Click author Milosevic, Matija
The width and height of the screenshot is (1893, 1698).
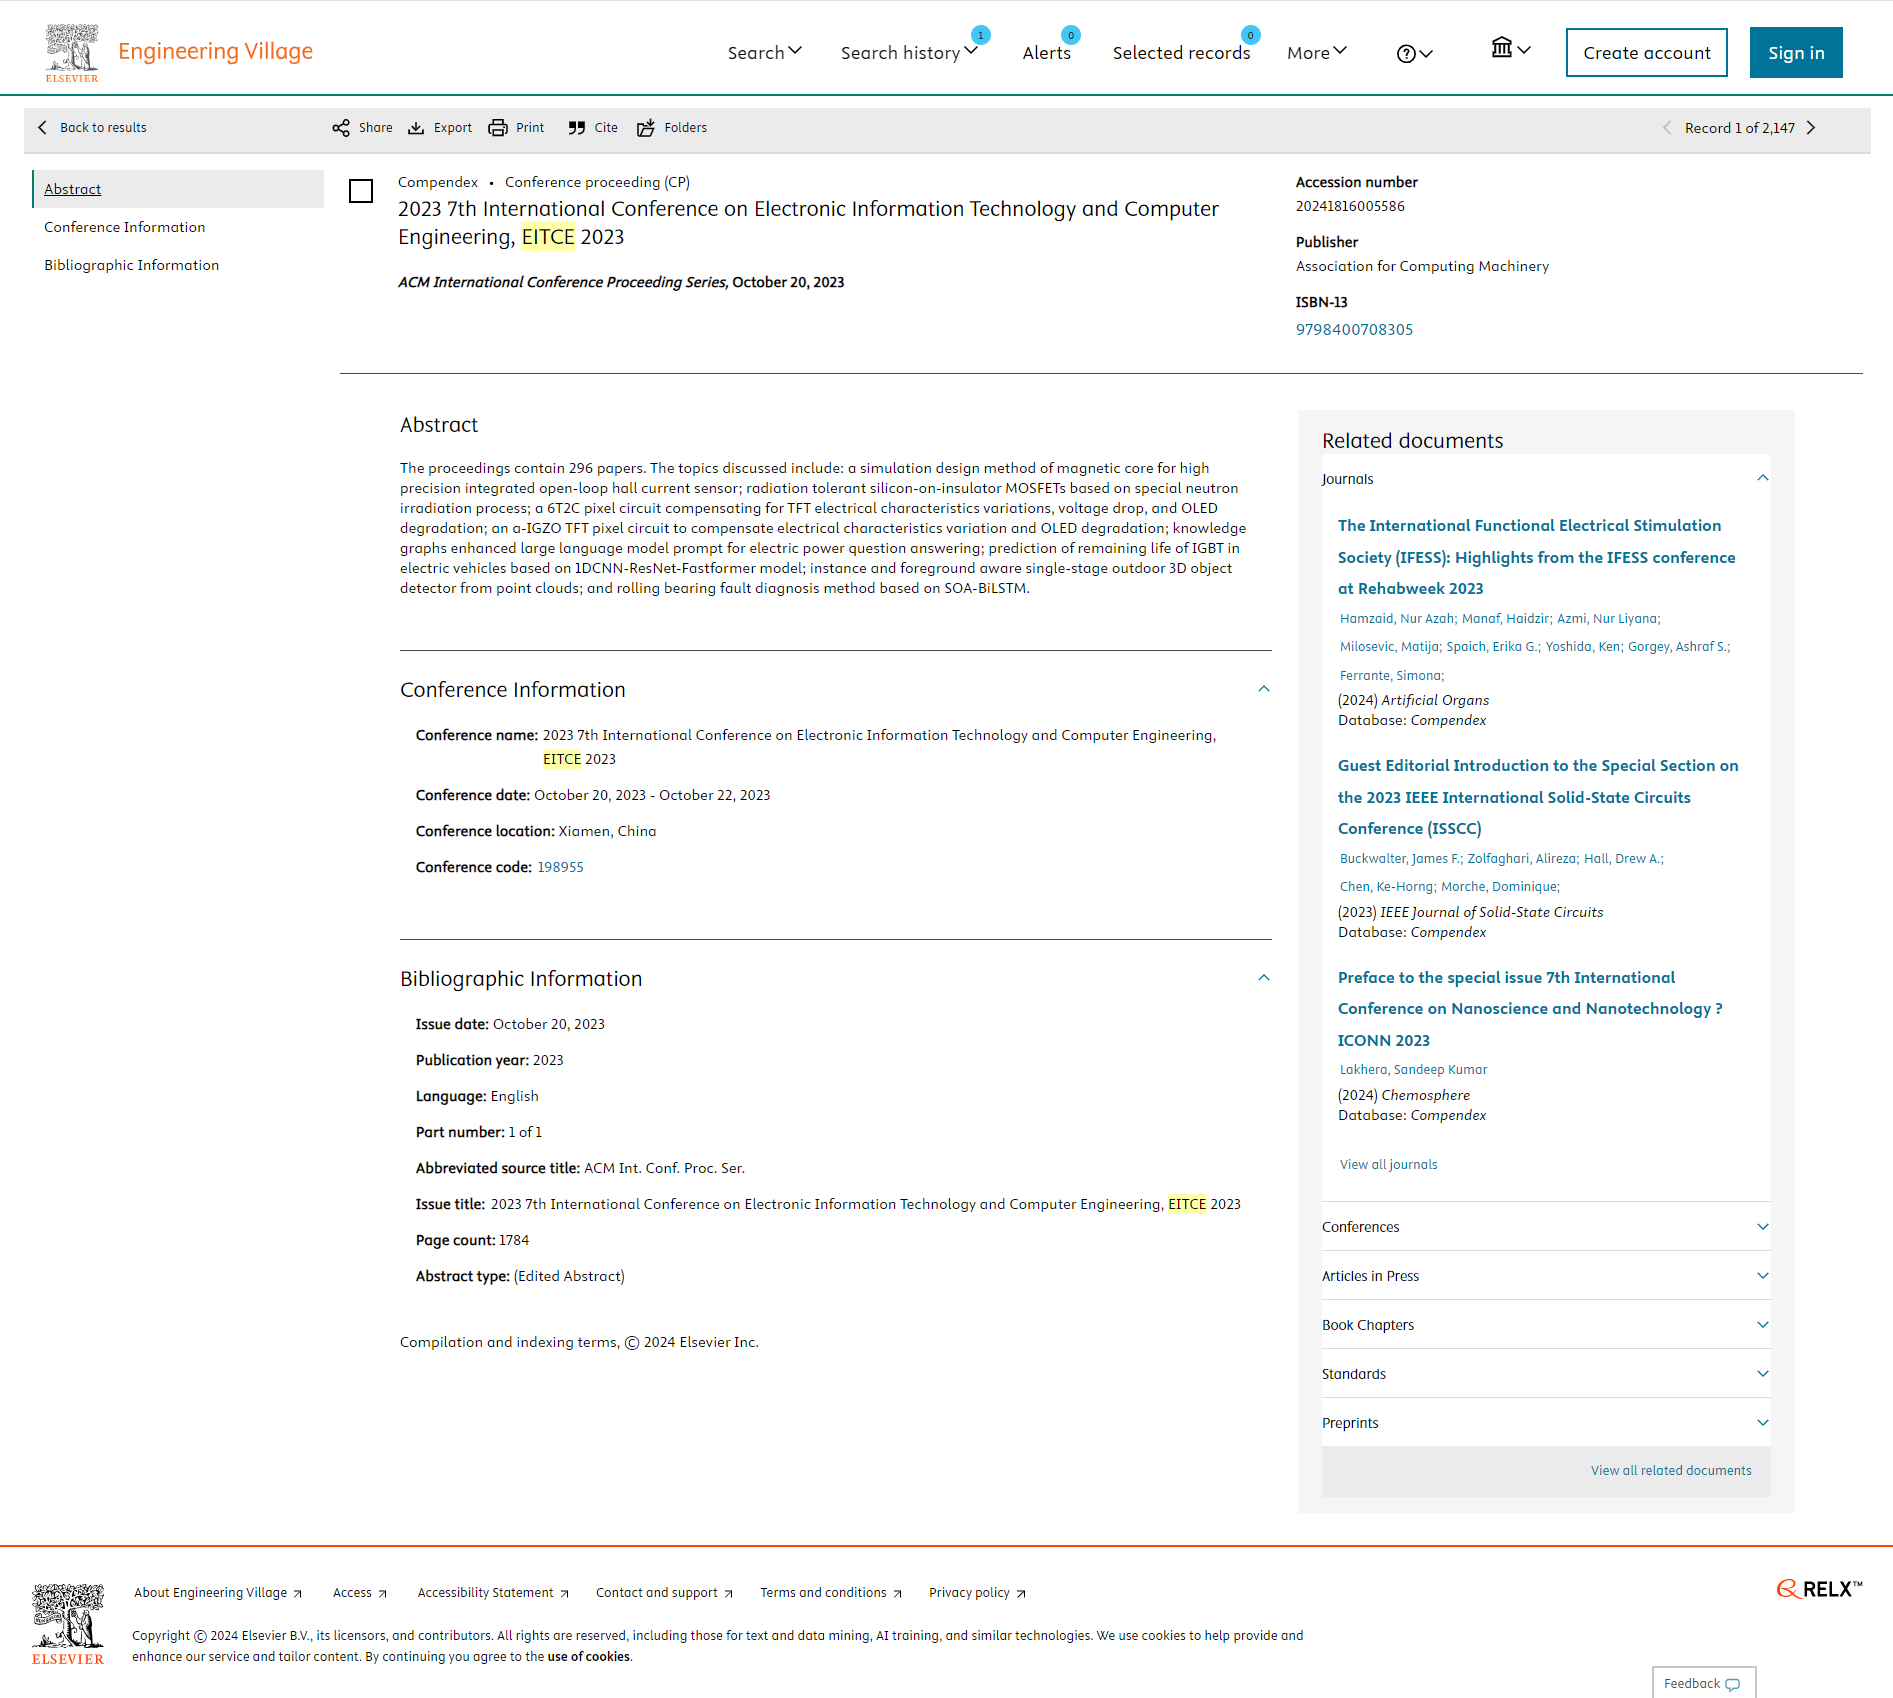coord(1390,647)
